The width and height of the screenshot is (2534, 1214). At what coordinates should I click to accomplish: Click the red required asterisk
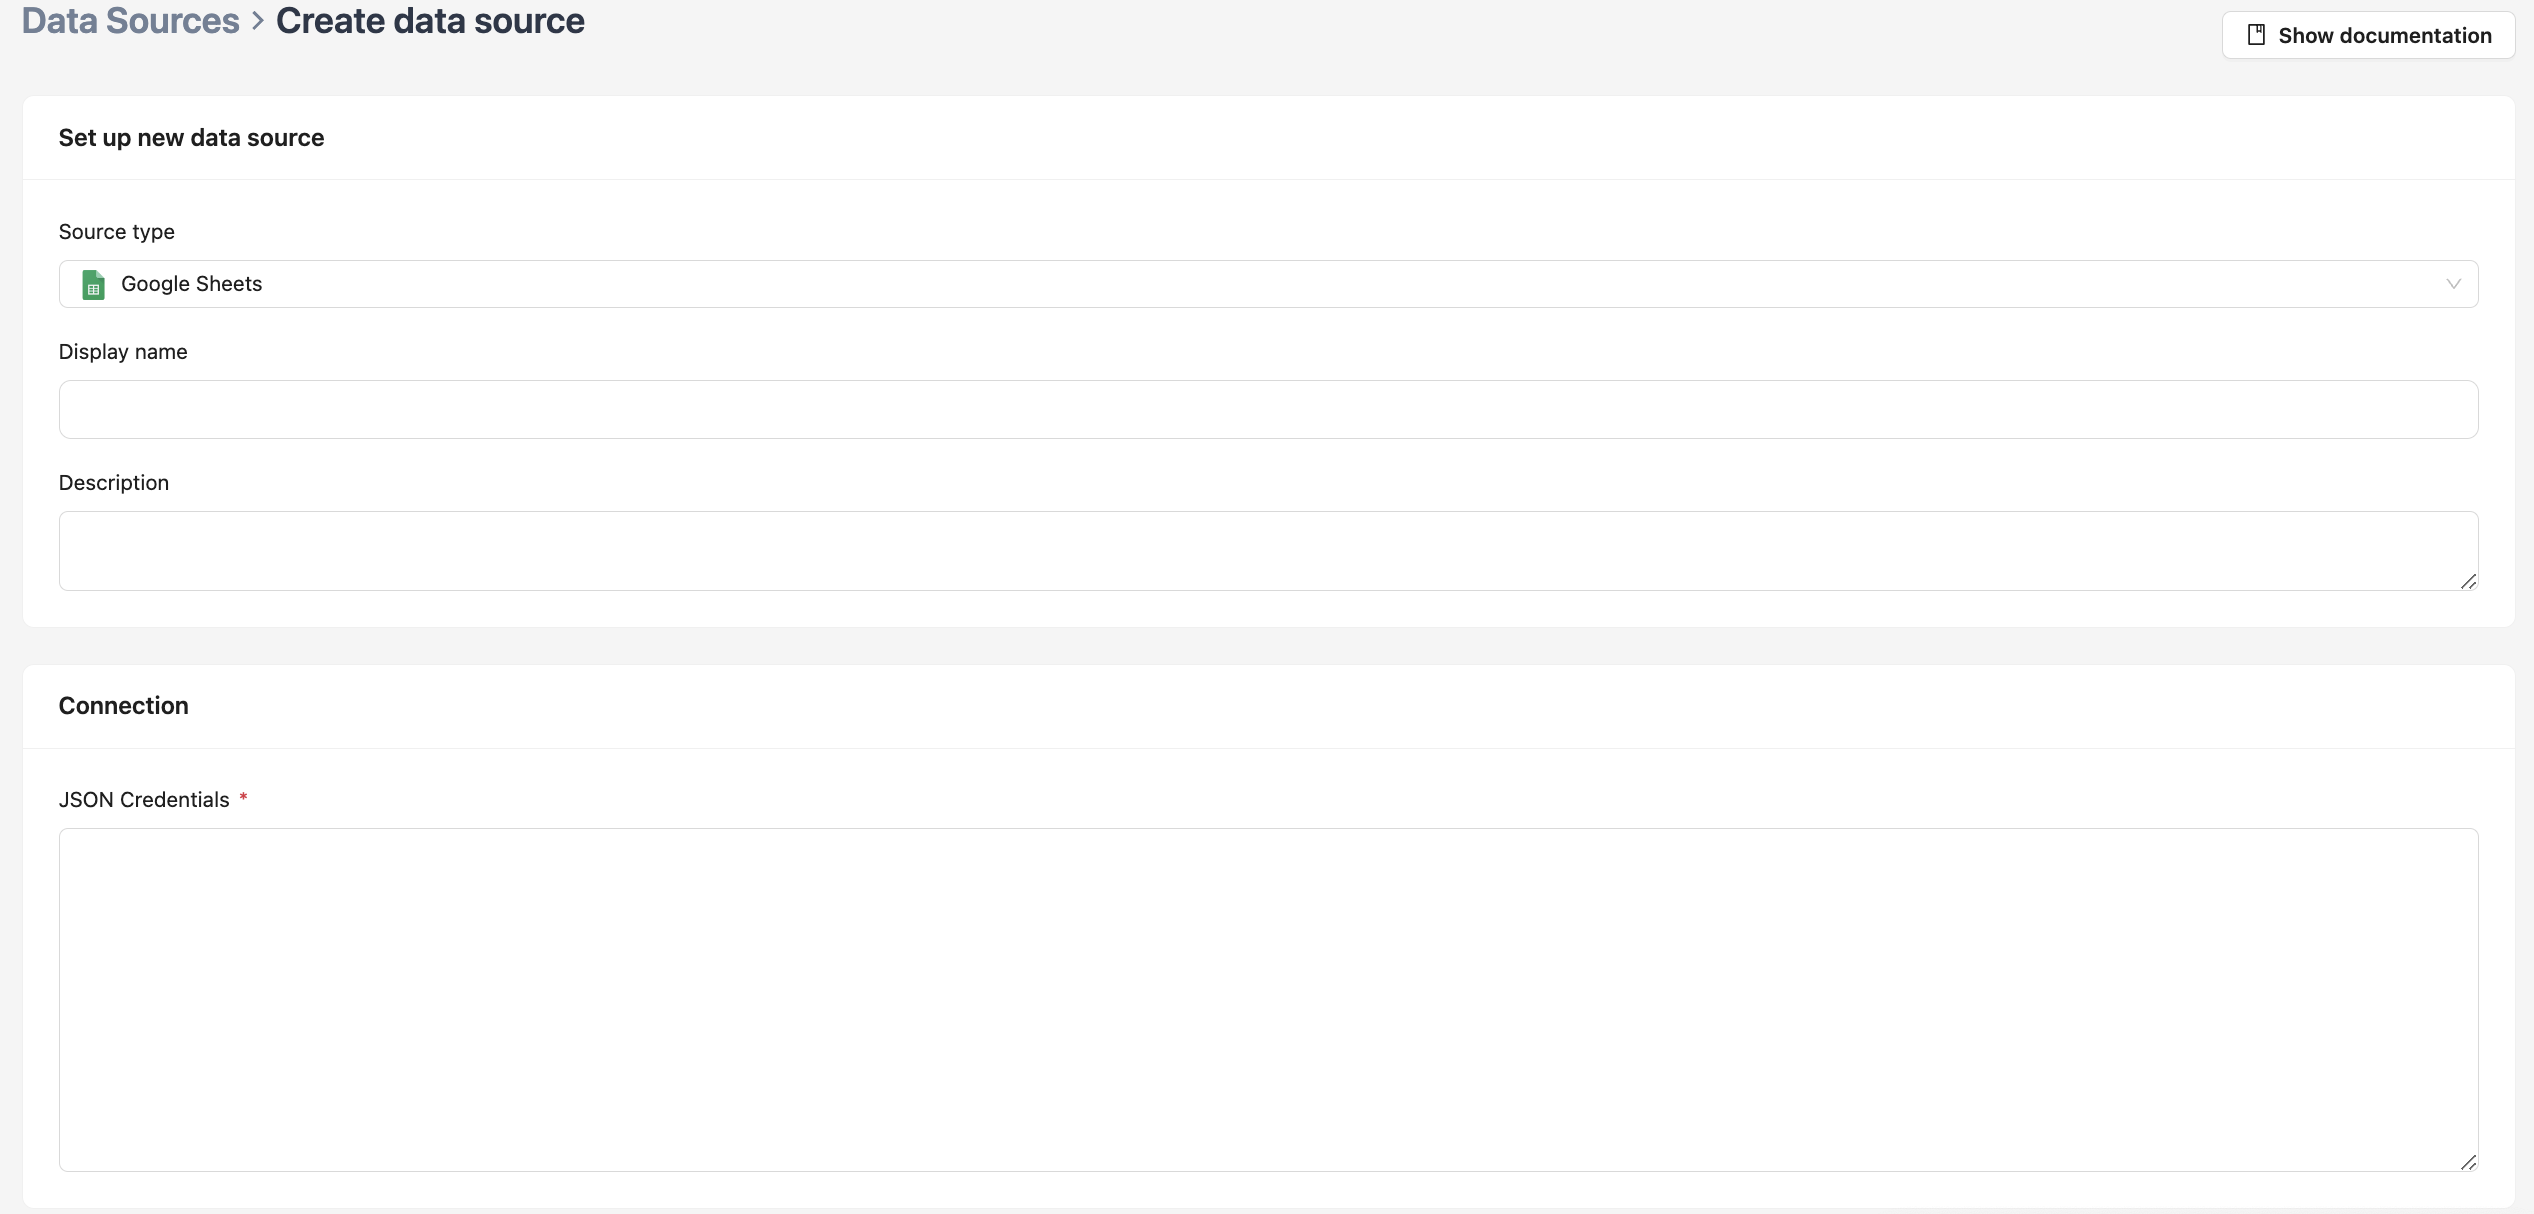(244, 798)
